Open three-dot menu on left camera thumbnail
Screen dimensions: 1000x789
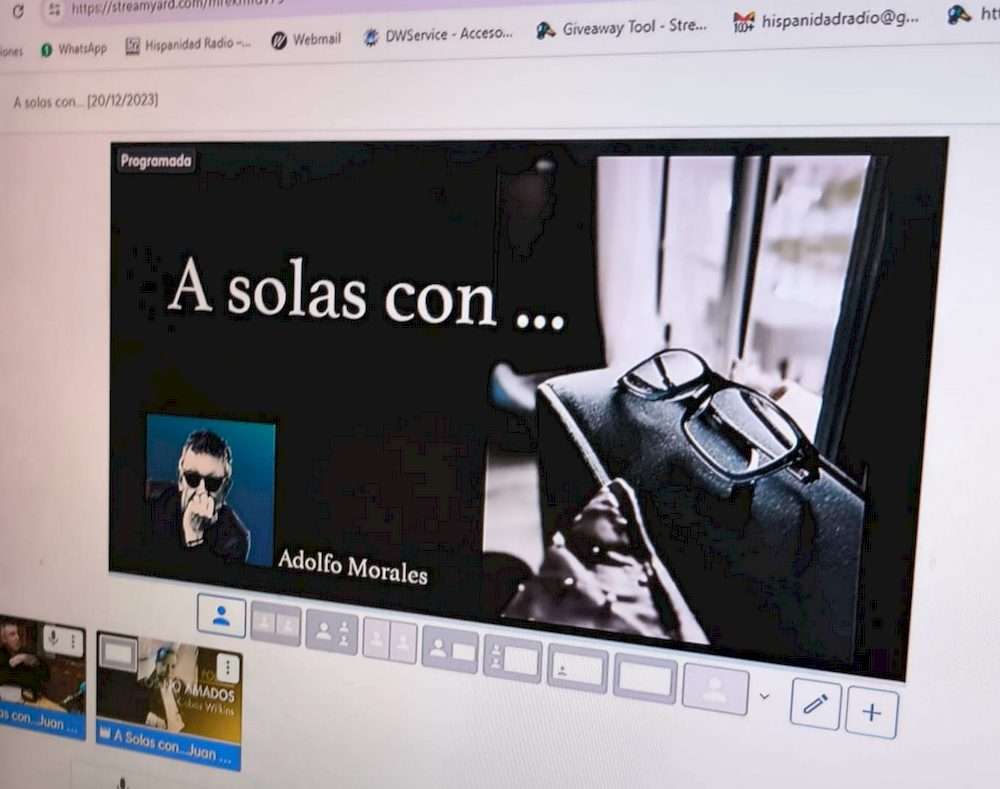coord(73,641)
